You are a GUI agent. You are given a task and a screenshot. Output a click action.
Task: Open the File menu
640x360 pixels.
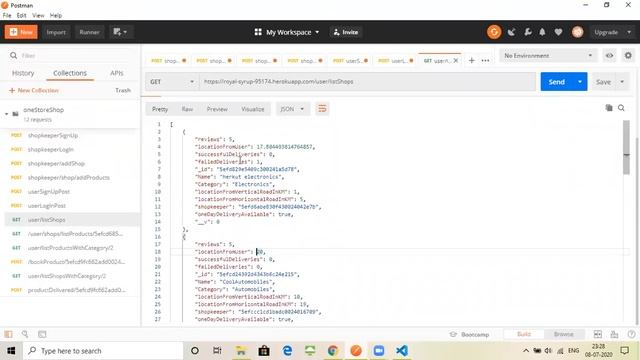coord(7,15)
